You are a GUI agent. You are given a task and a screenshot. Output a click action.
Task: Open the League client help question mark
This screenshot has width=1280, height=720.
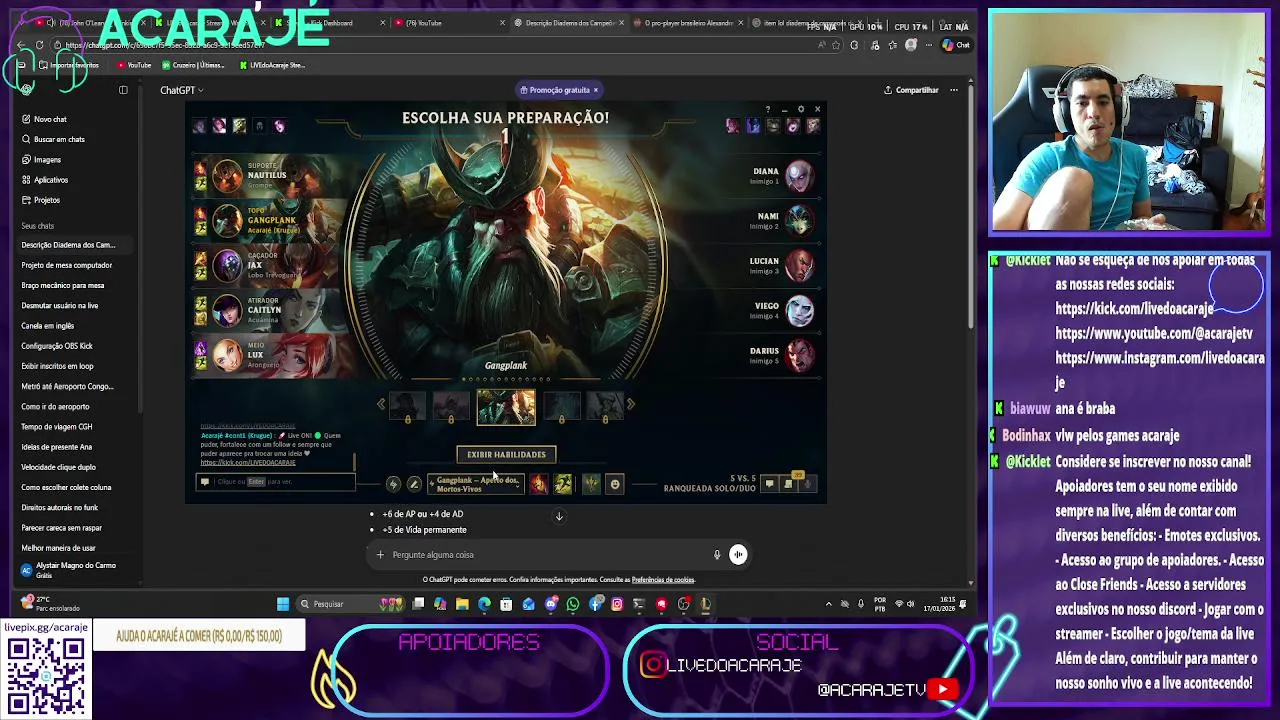coord(768,109)
